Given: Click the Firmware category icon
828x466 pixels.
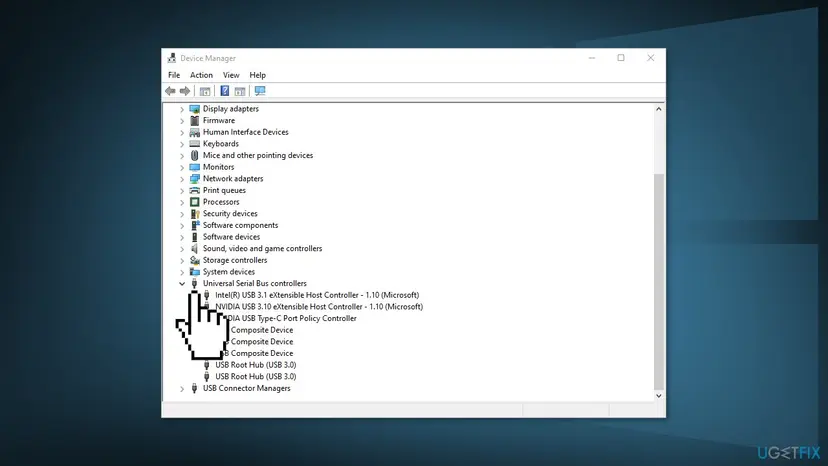Looking at the screenshot, I should pyautogui.click(x=194, y=120).
